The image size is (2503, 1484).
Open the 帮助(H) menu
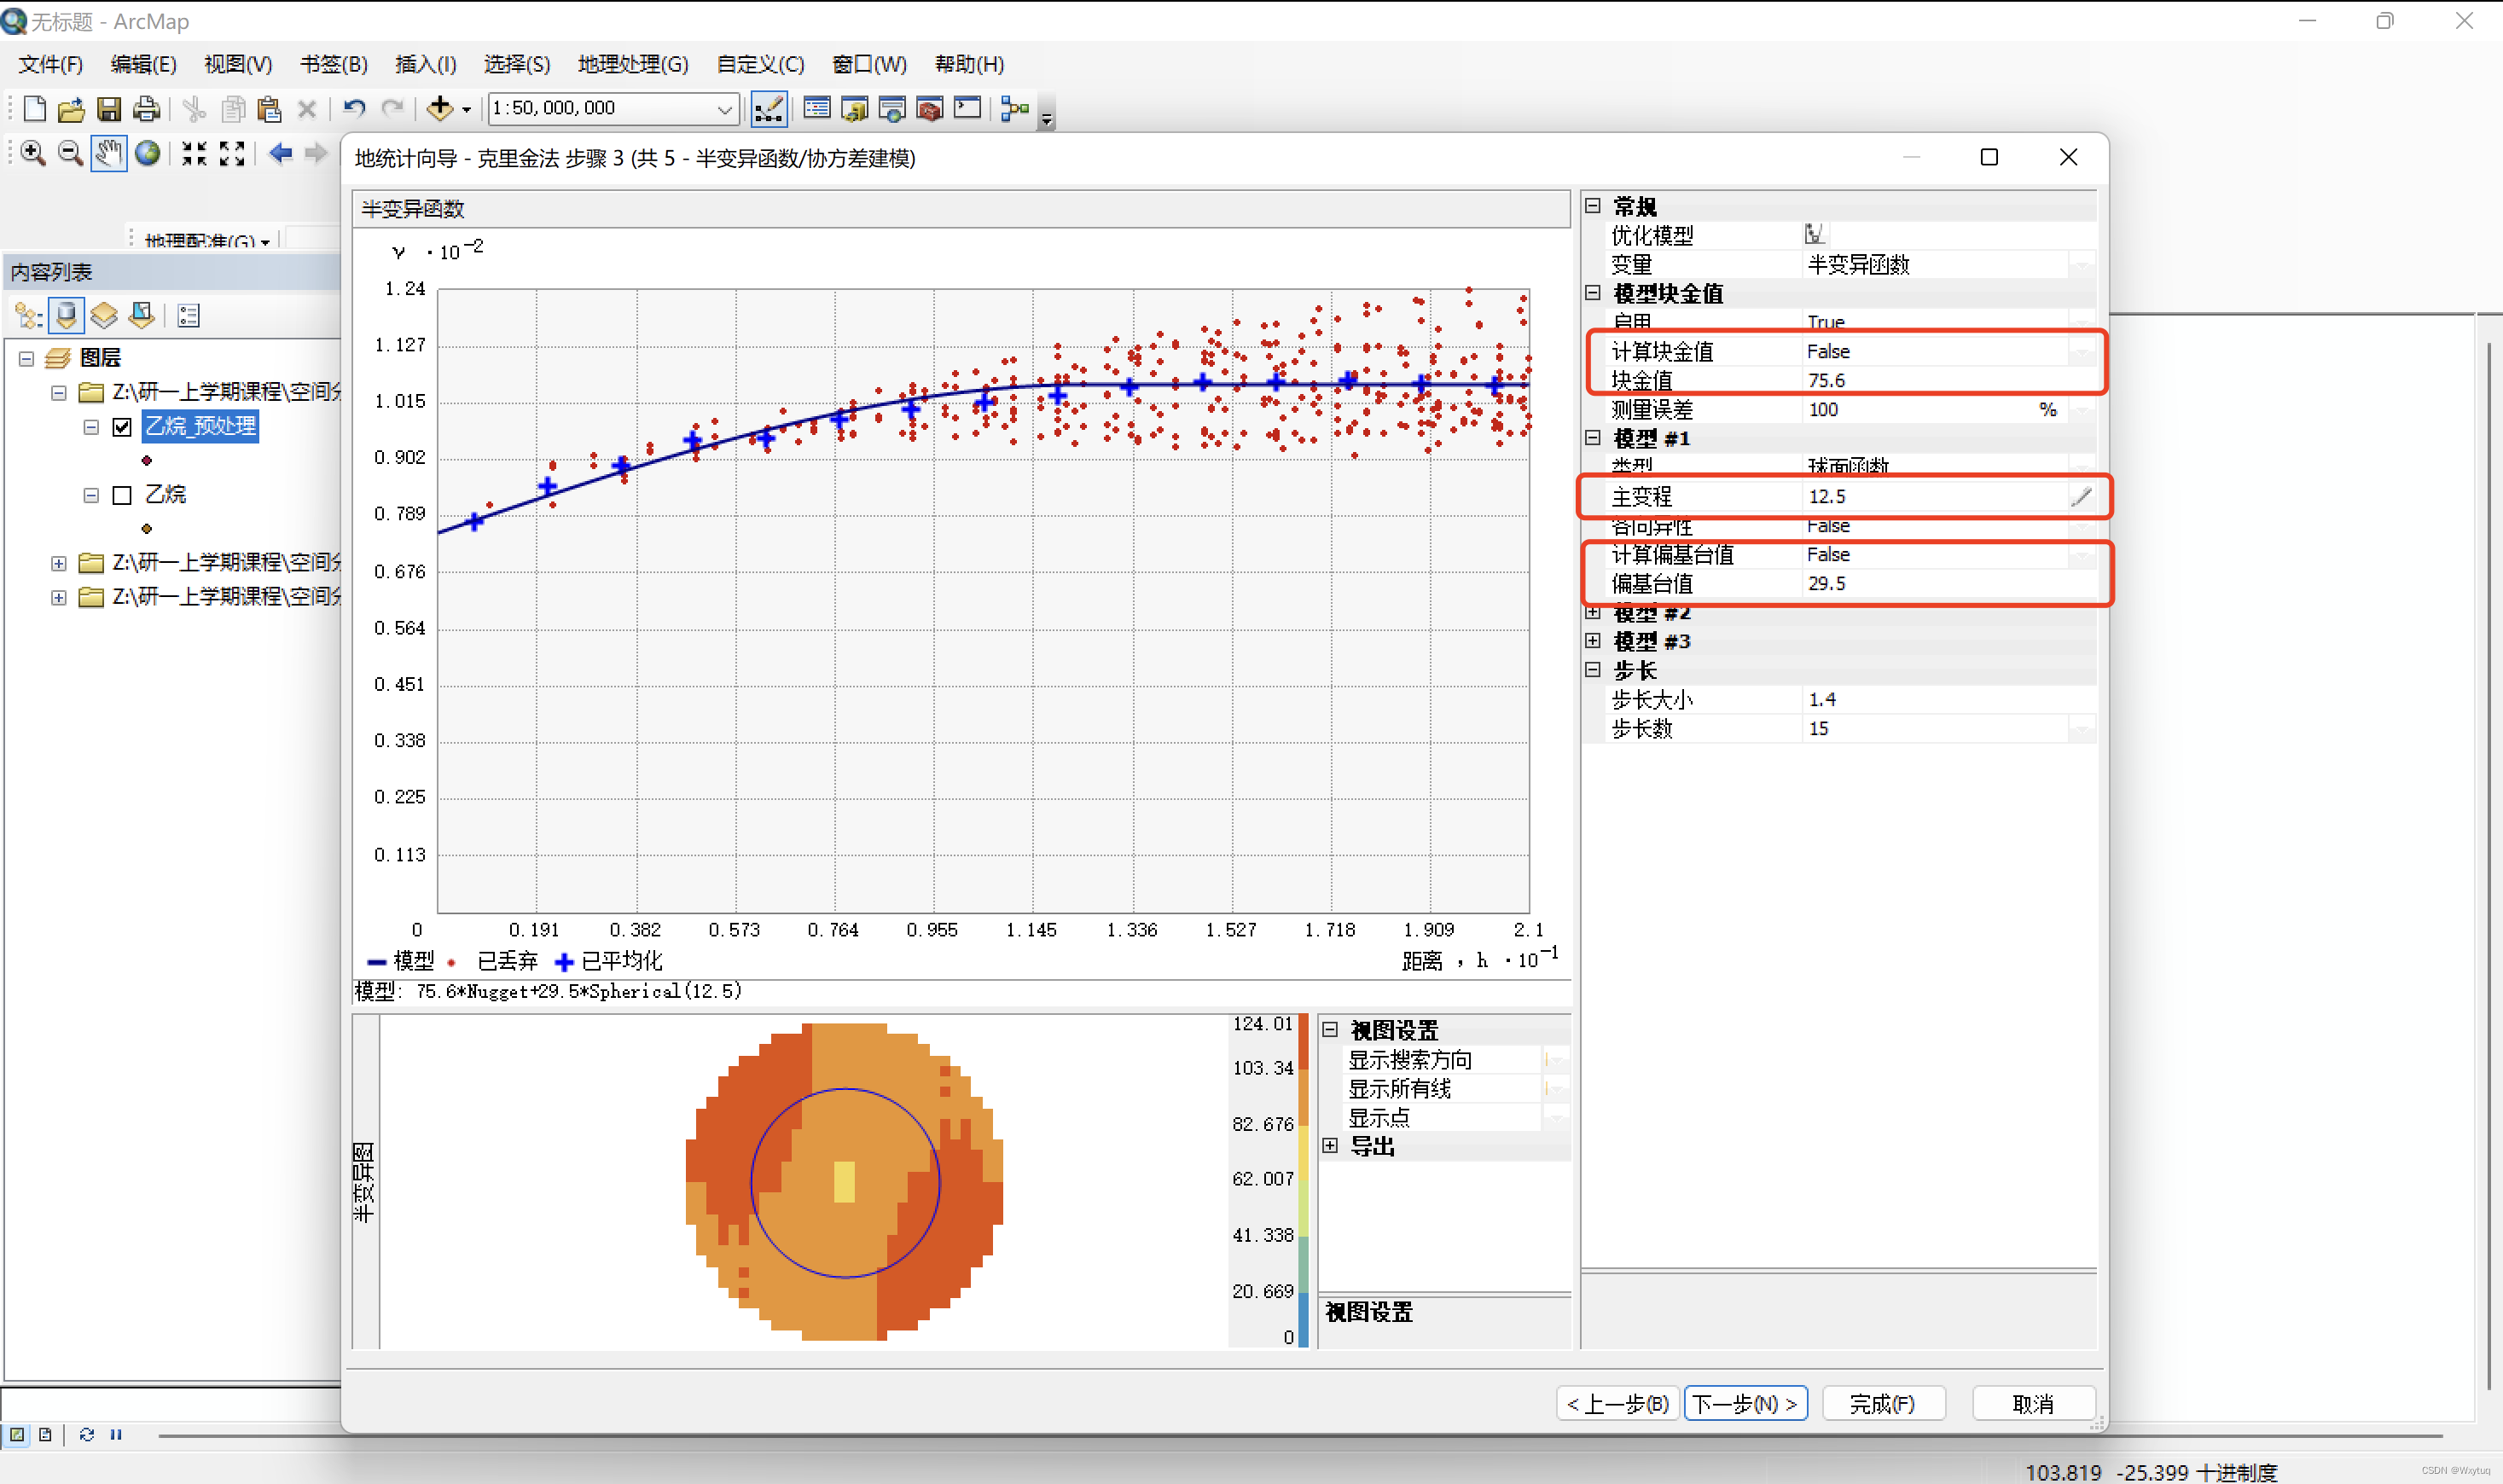click(x=969, y=64)
